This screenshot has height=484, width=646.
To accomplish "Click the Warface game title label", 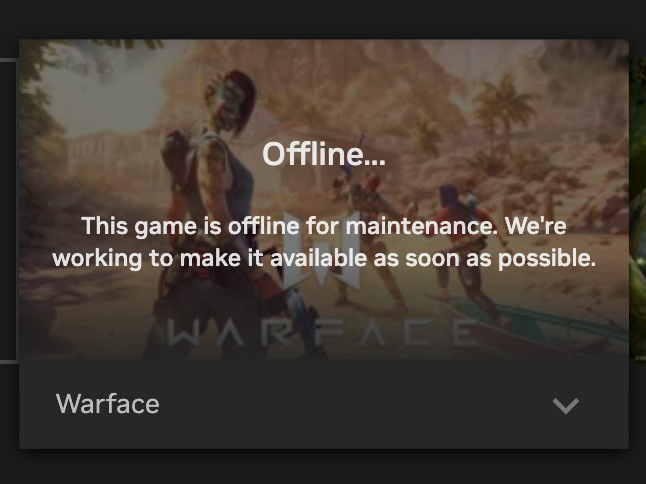I will point(108,404).
